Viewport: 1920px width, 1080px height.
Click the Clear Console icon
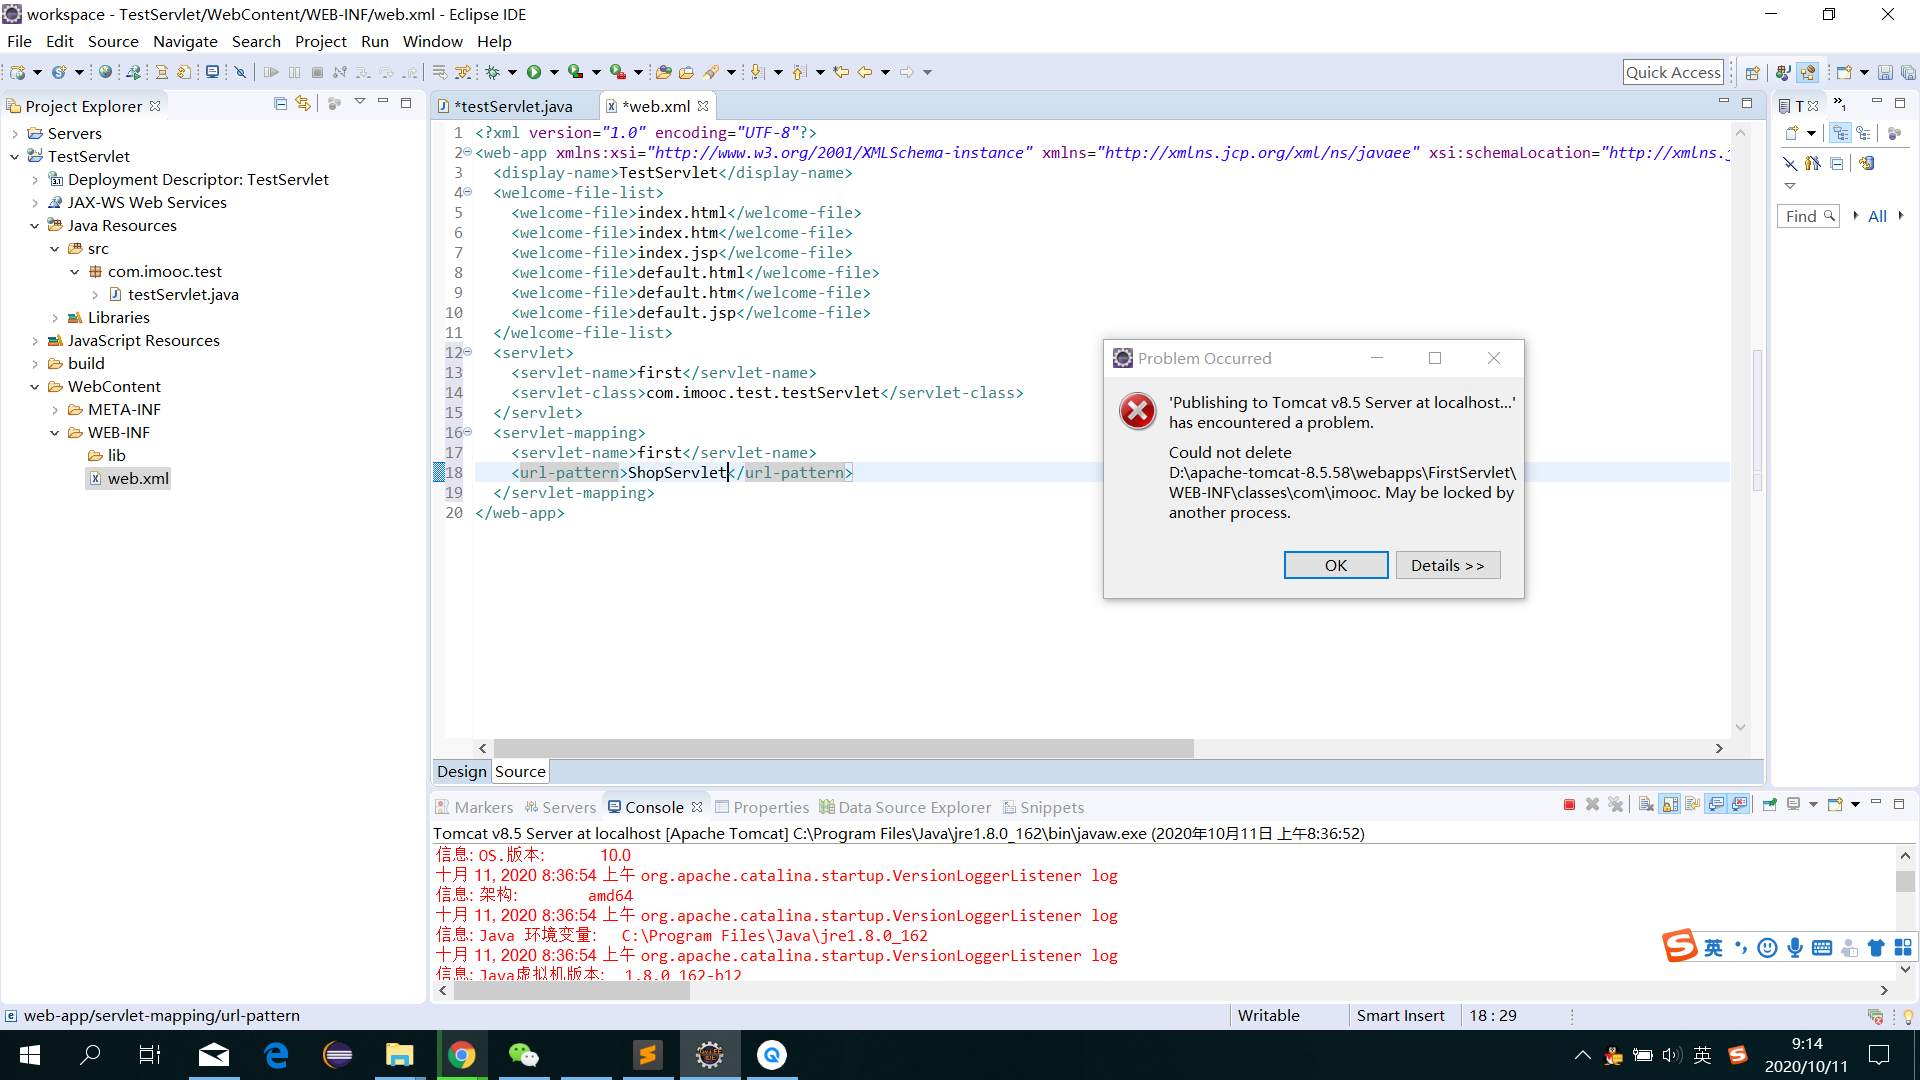(x=1646, y=805)
